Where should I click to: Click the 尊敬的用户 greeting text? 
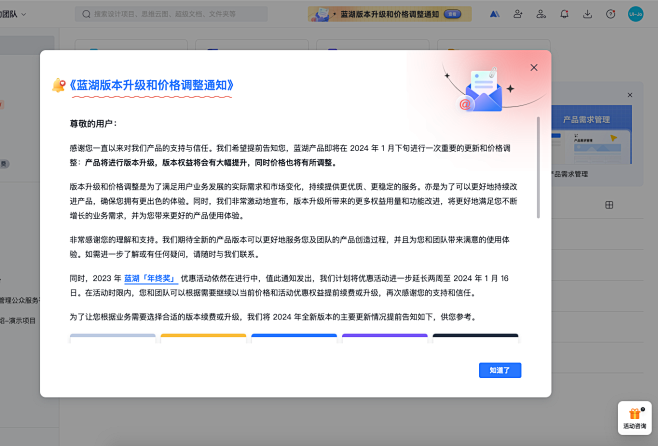click(x=93, y=124)
